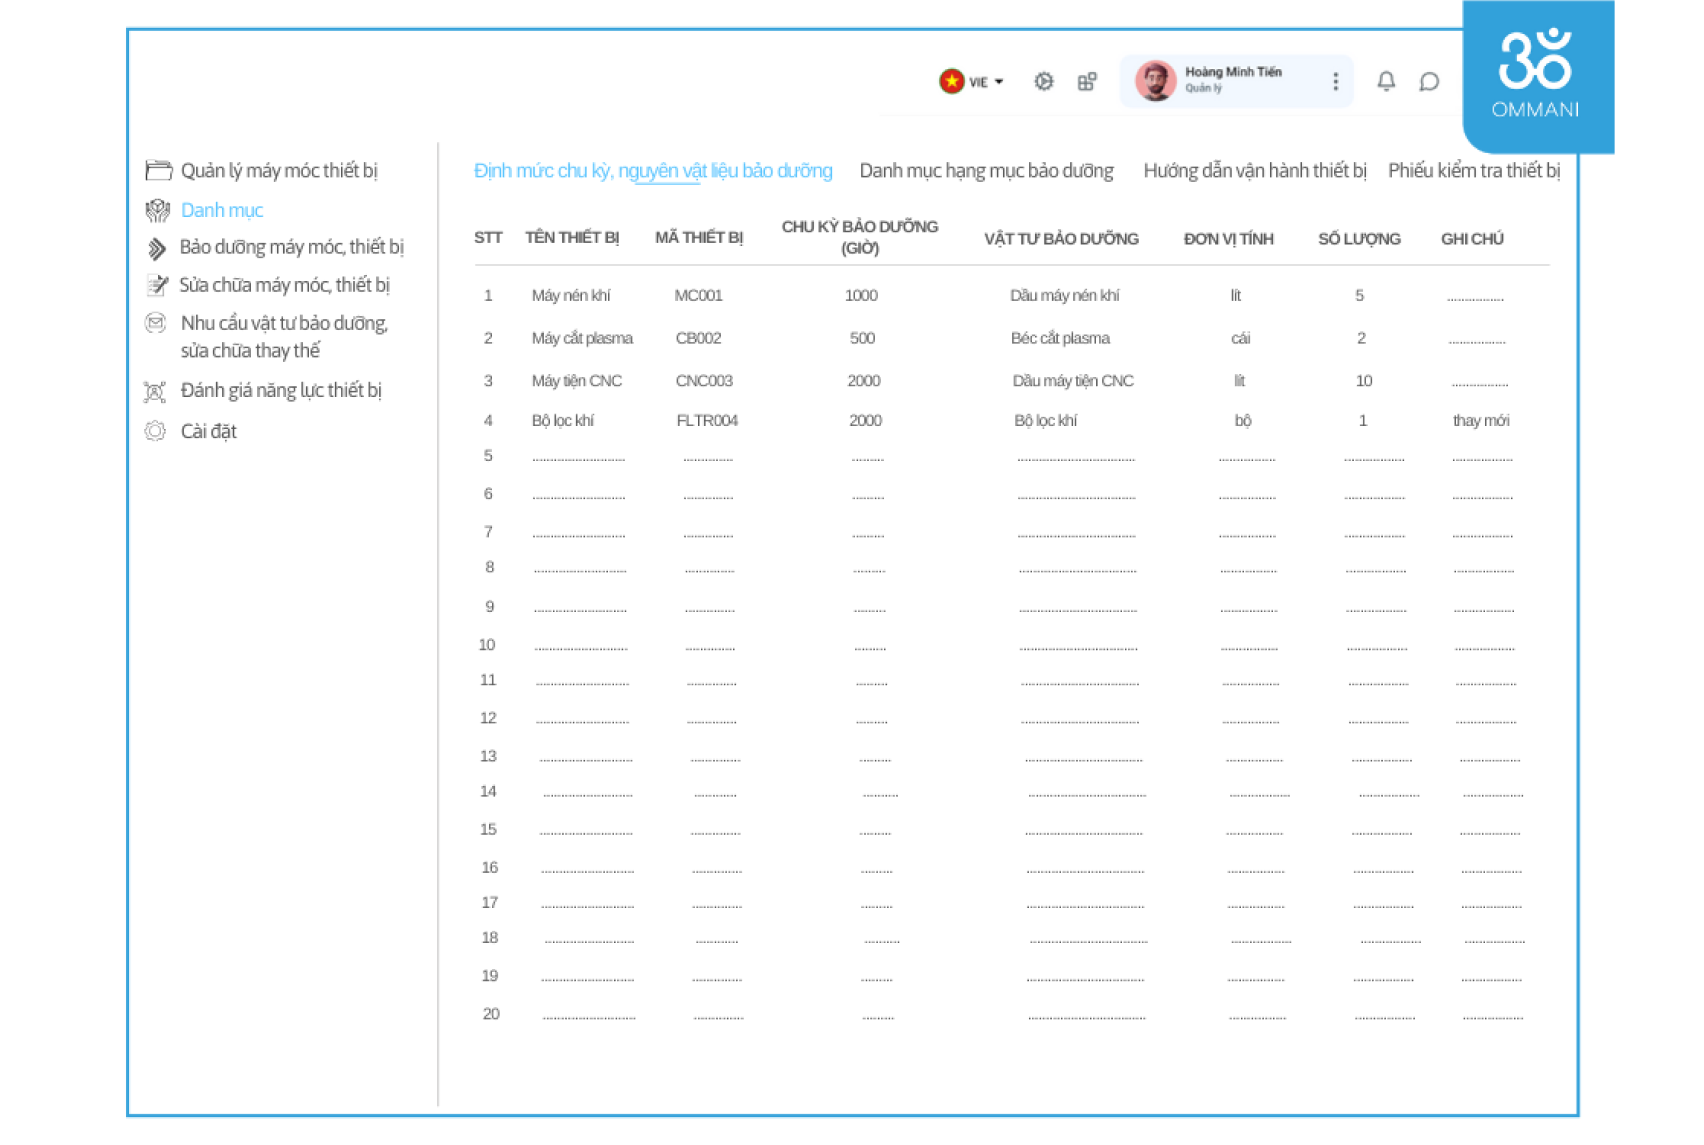Switch to Phiếu kiểm tra thiết bị tab
1704x1145 pixels.
point(1473,171)
